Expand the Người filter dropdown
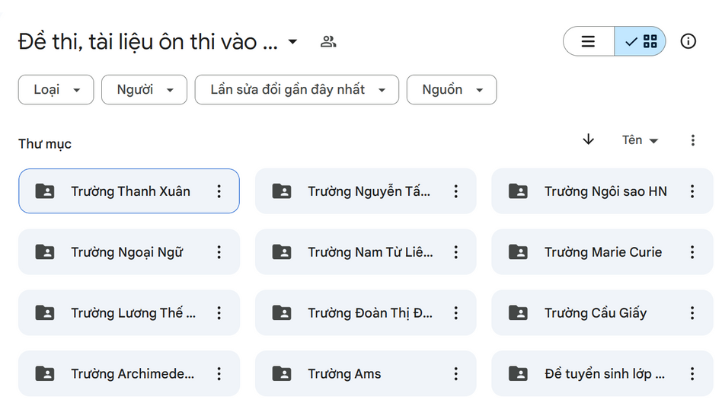The image size is (722, 408). (144, 90)
